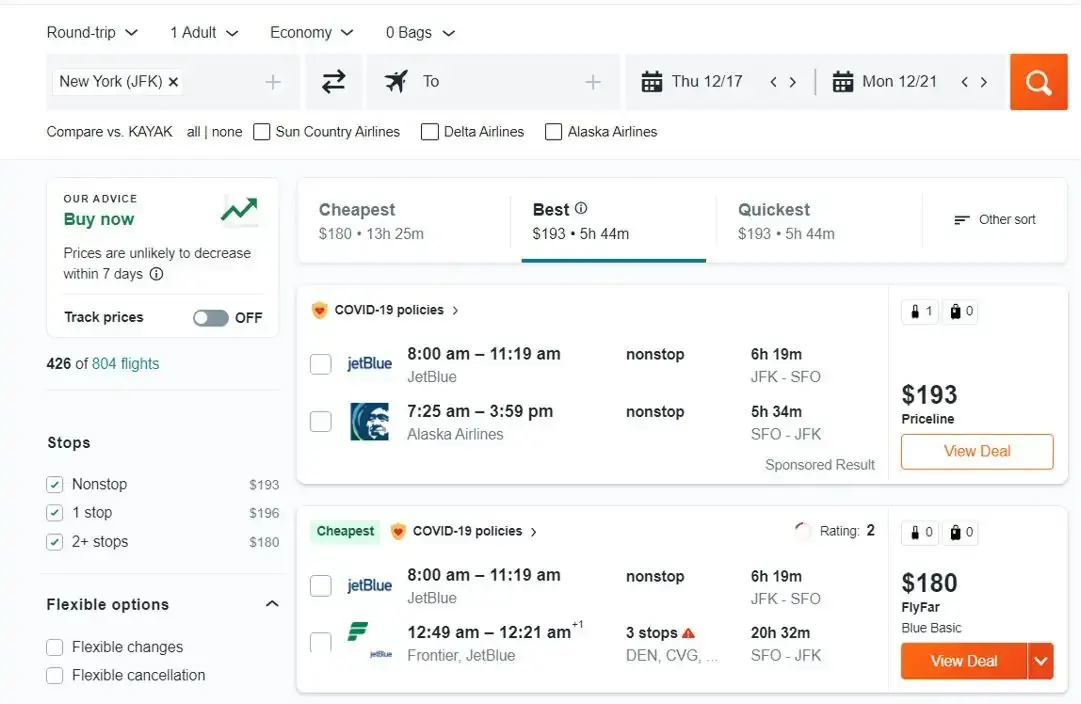Open Economy cabin class dropdown
Image resolution: width=1081 pixels, height=704 pixels.
pos(312,32)
